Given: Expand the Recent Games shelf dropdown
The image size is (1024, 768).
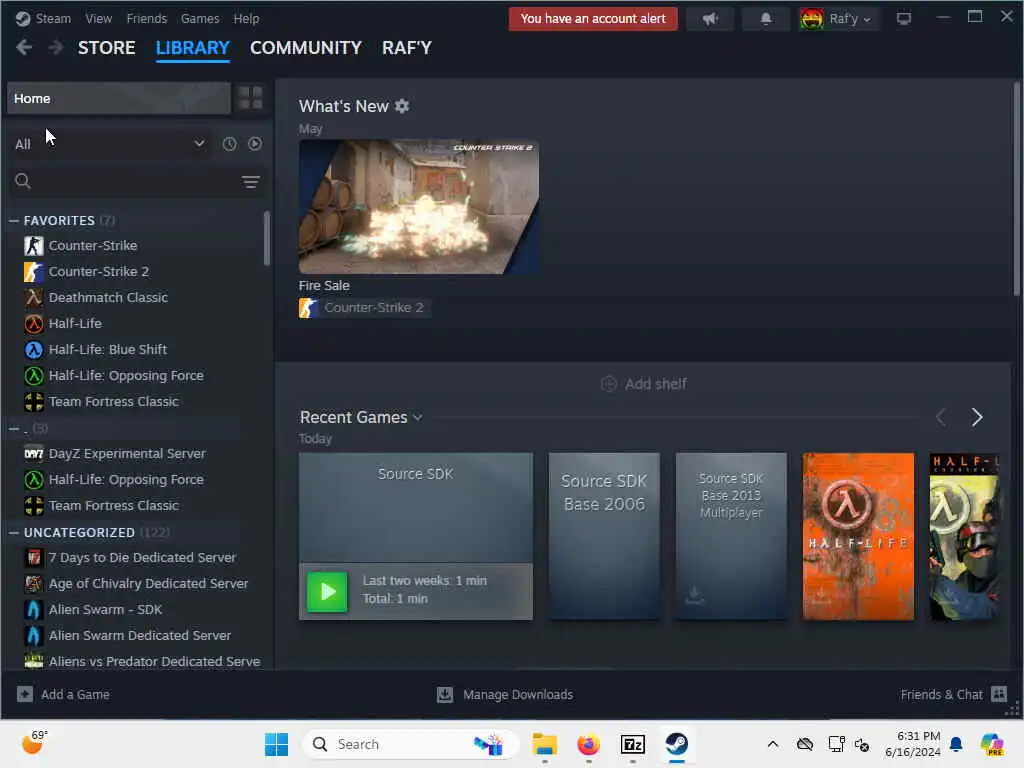Looking at the screenshot, I should [x=418, y=417].
